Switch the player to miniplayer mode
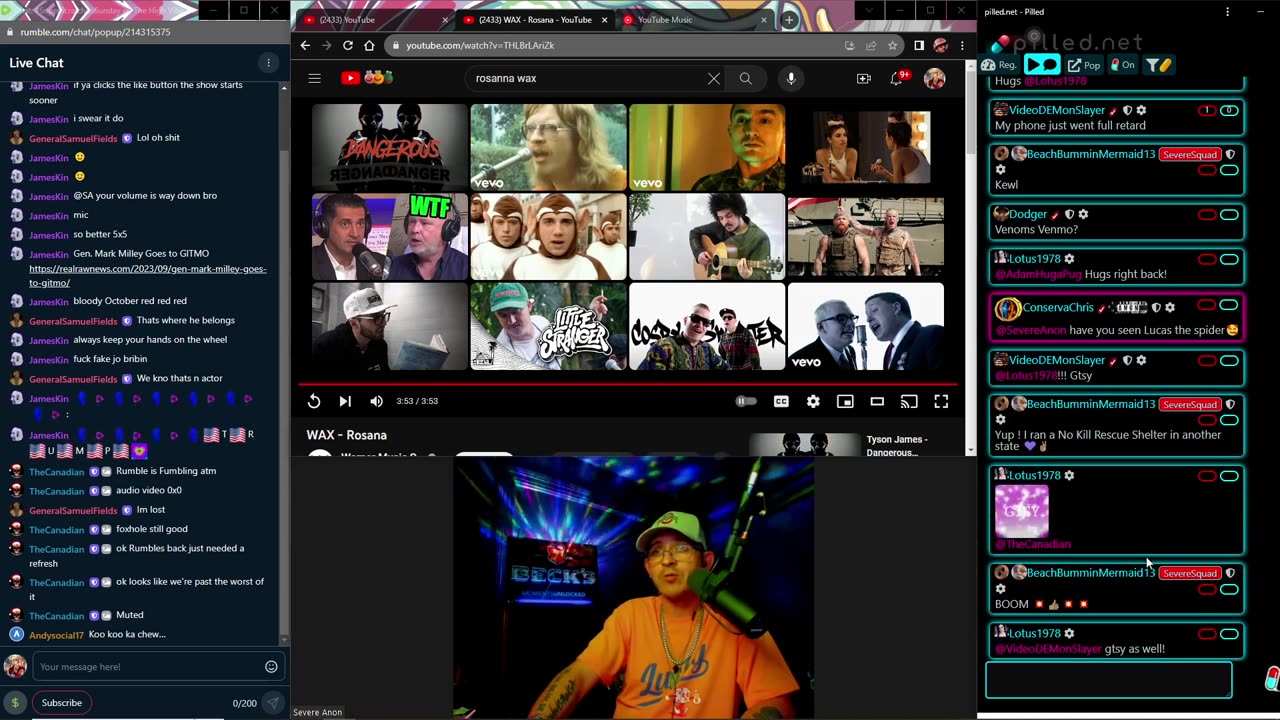This screenshot has width=1280, height=720. coord(845,401)
